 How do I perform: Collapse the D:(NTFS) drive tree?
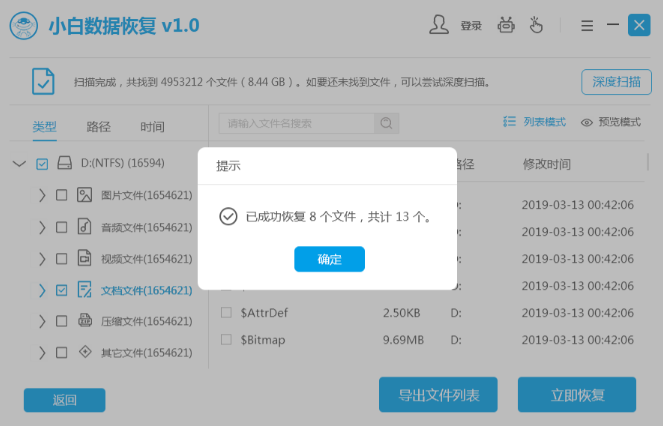19,163
